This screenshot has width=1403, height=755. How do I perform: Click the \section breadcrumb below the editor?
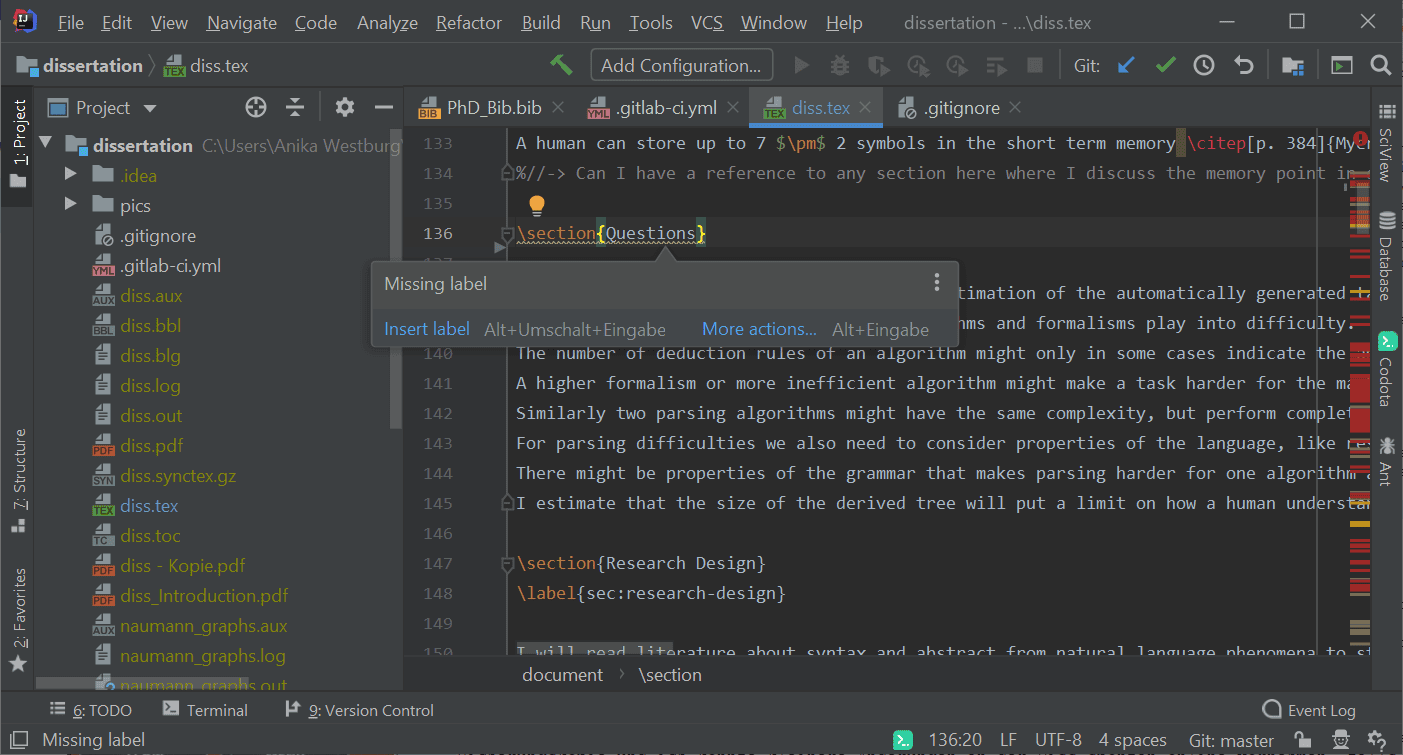point(670,674)
